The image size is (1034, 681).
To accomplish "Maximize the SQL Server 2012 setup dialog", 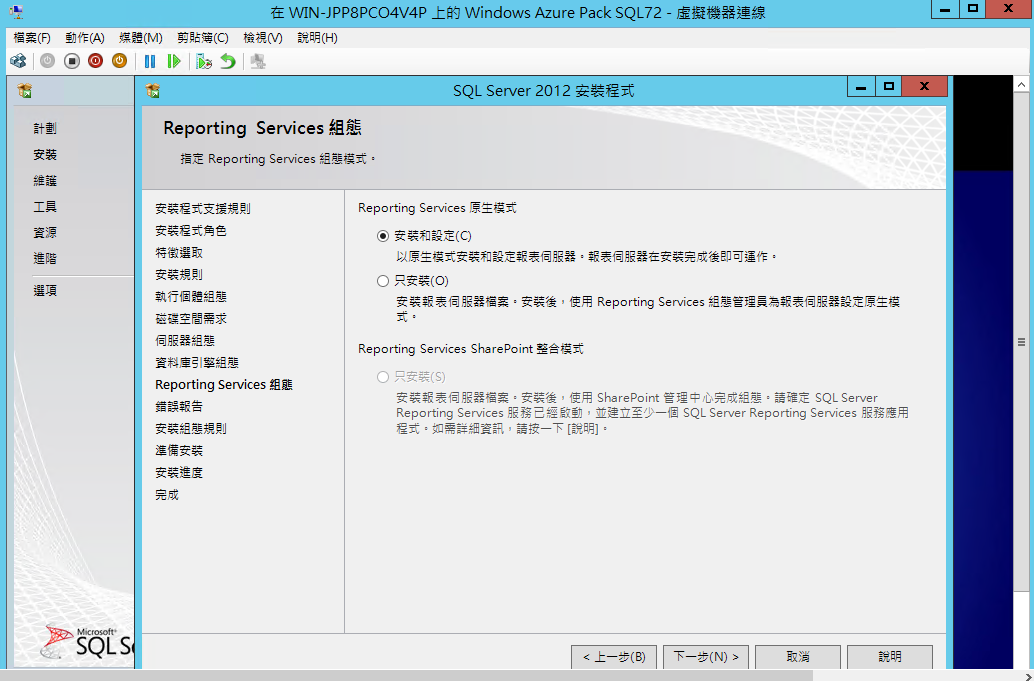I will click(888, 86).
